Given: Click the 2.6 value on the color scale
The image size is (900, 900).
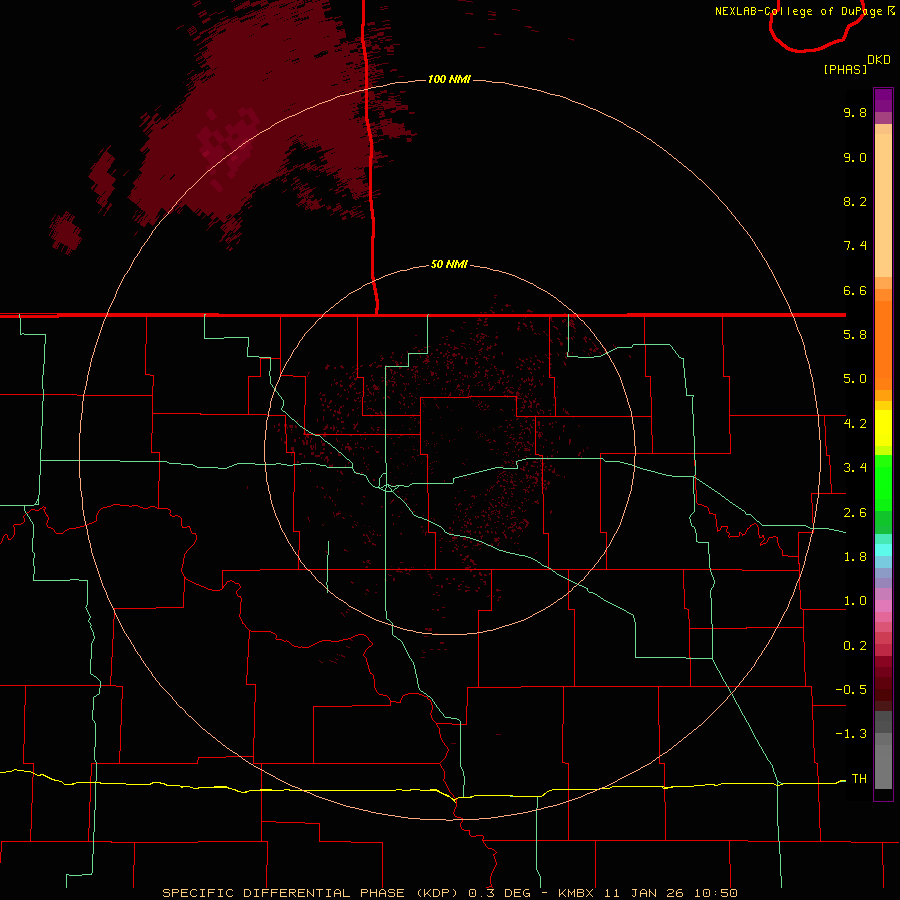Looking at the screenshot, I should click(x=855, y=513).
